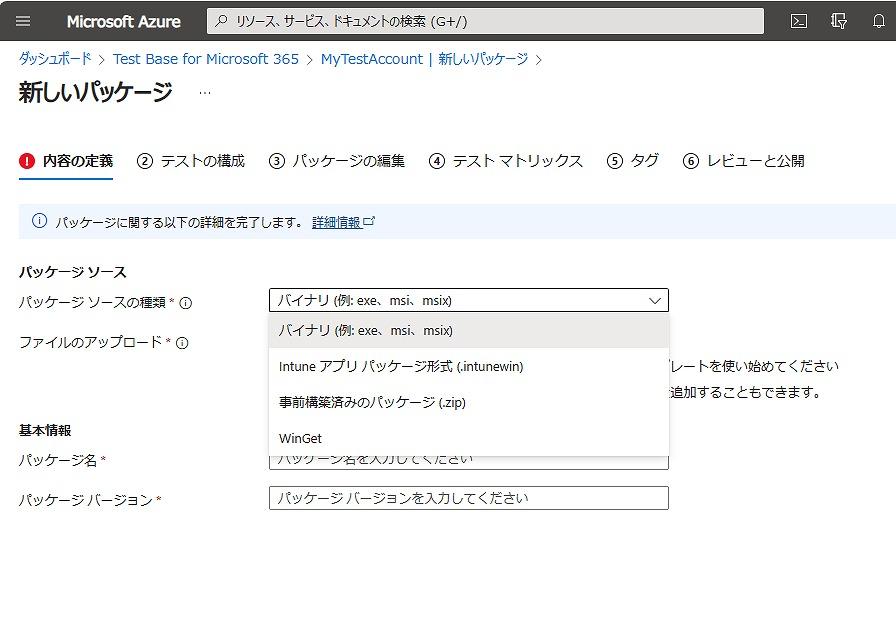896x622 pixels.
Task: Click the info icon in the banner
Action: pyautogui.click(x=39, y=221)
